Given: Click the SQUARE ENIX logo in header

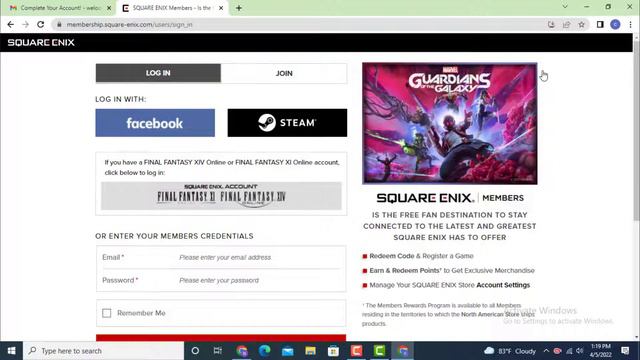Looking at the screenshot, I should 41,42.
